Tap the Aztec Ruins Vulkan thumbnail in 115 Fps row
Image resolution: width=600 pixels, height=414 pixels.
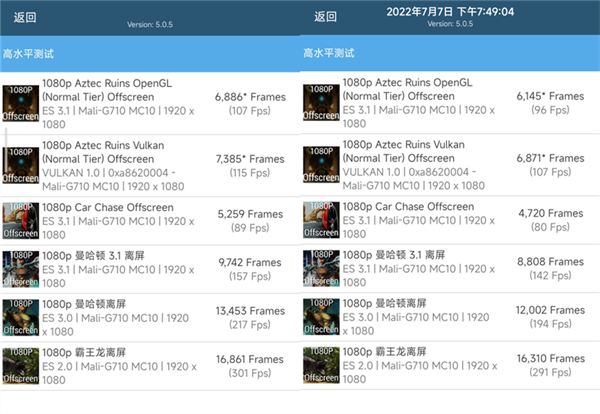coord(20,164)
